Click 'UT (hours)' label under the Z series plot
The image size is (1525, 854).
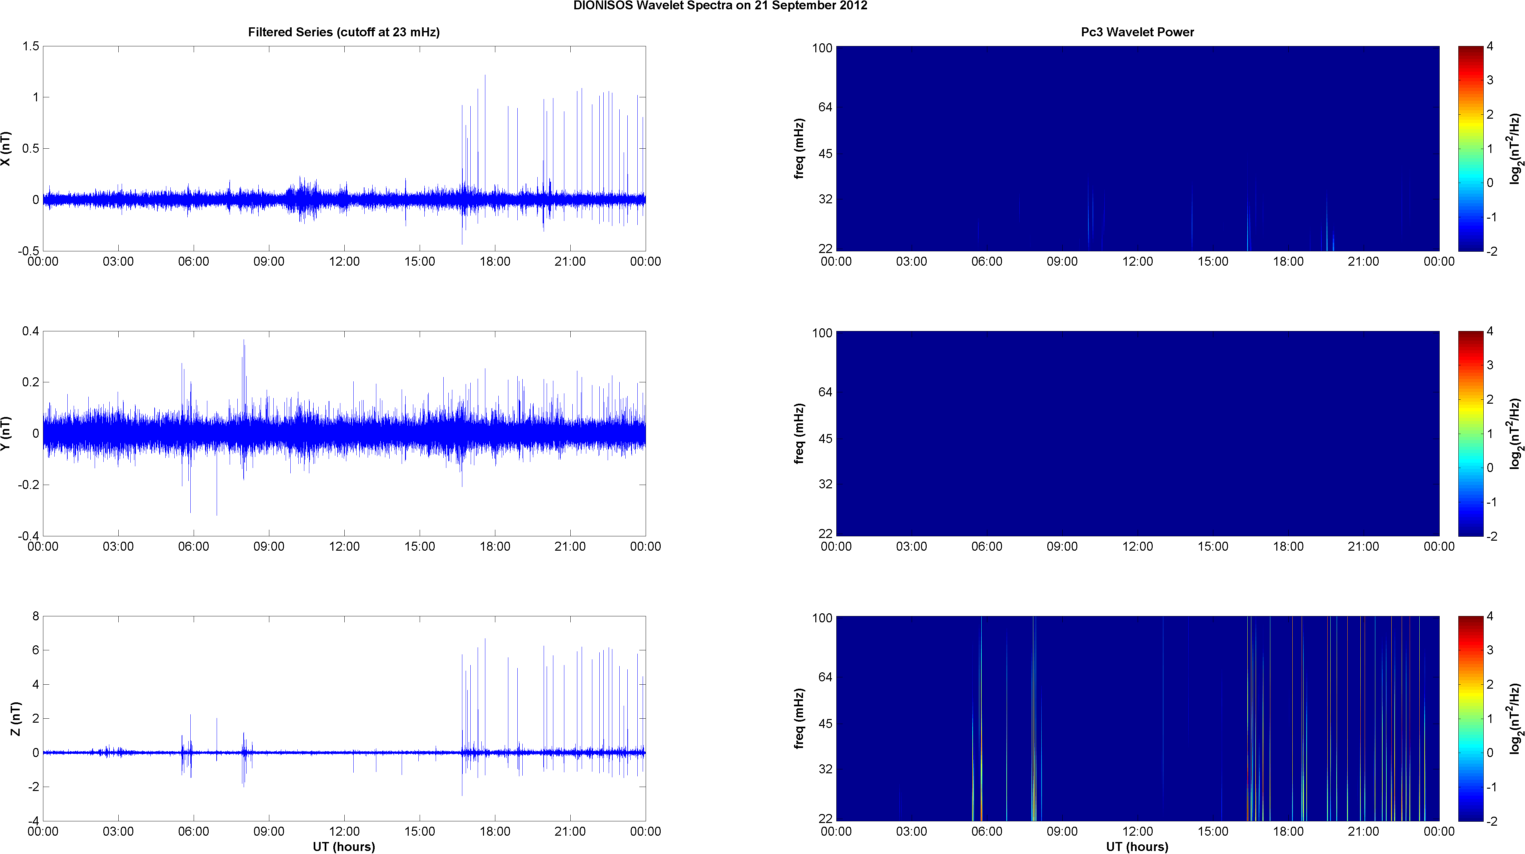[344, 846]
